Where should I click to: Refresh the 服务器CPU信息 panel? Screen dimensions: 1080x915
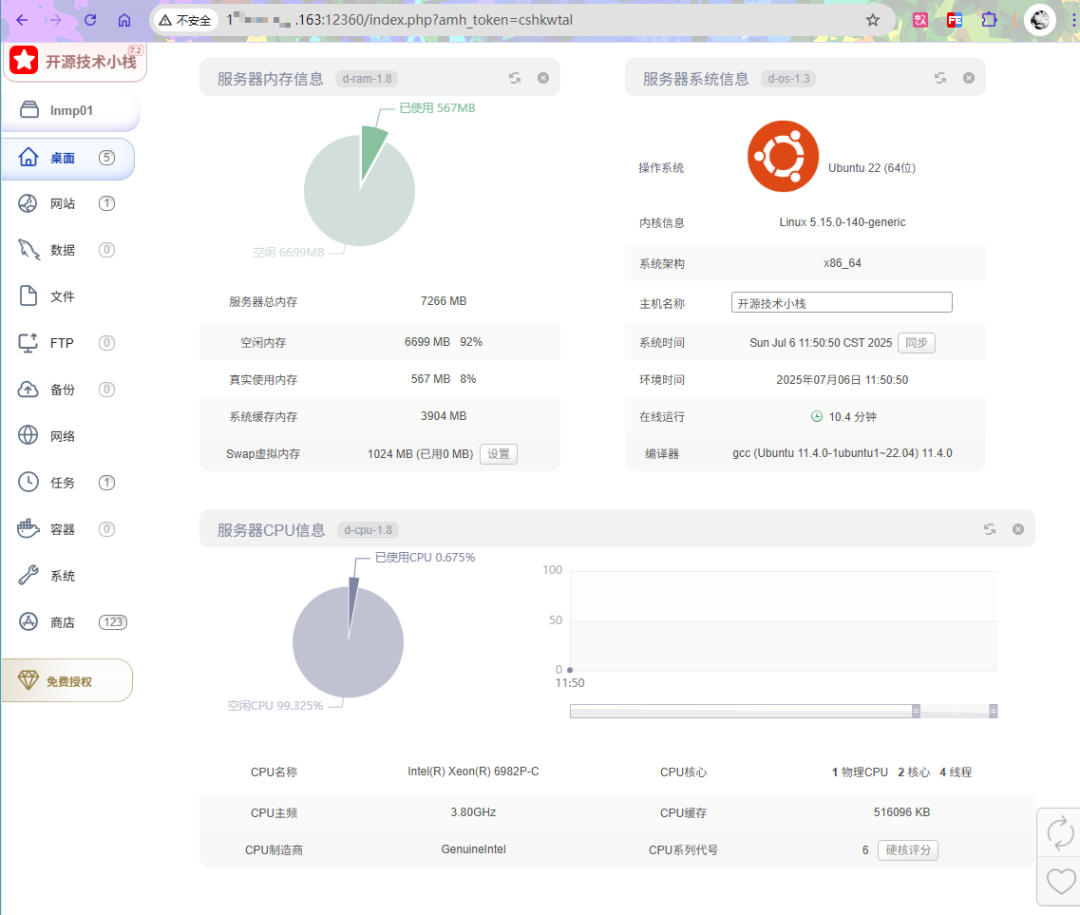(990, 529)
